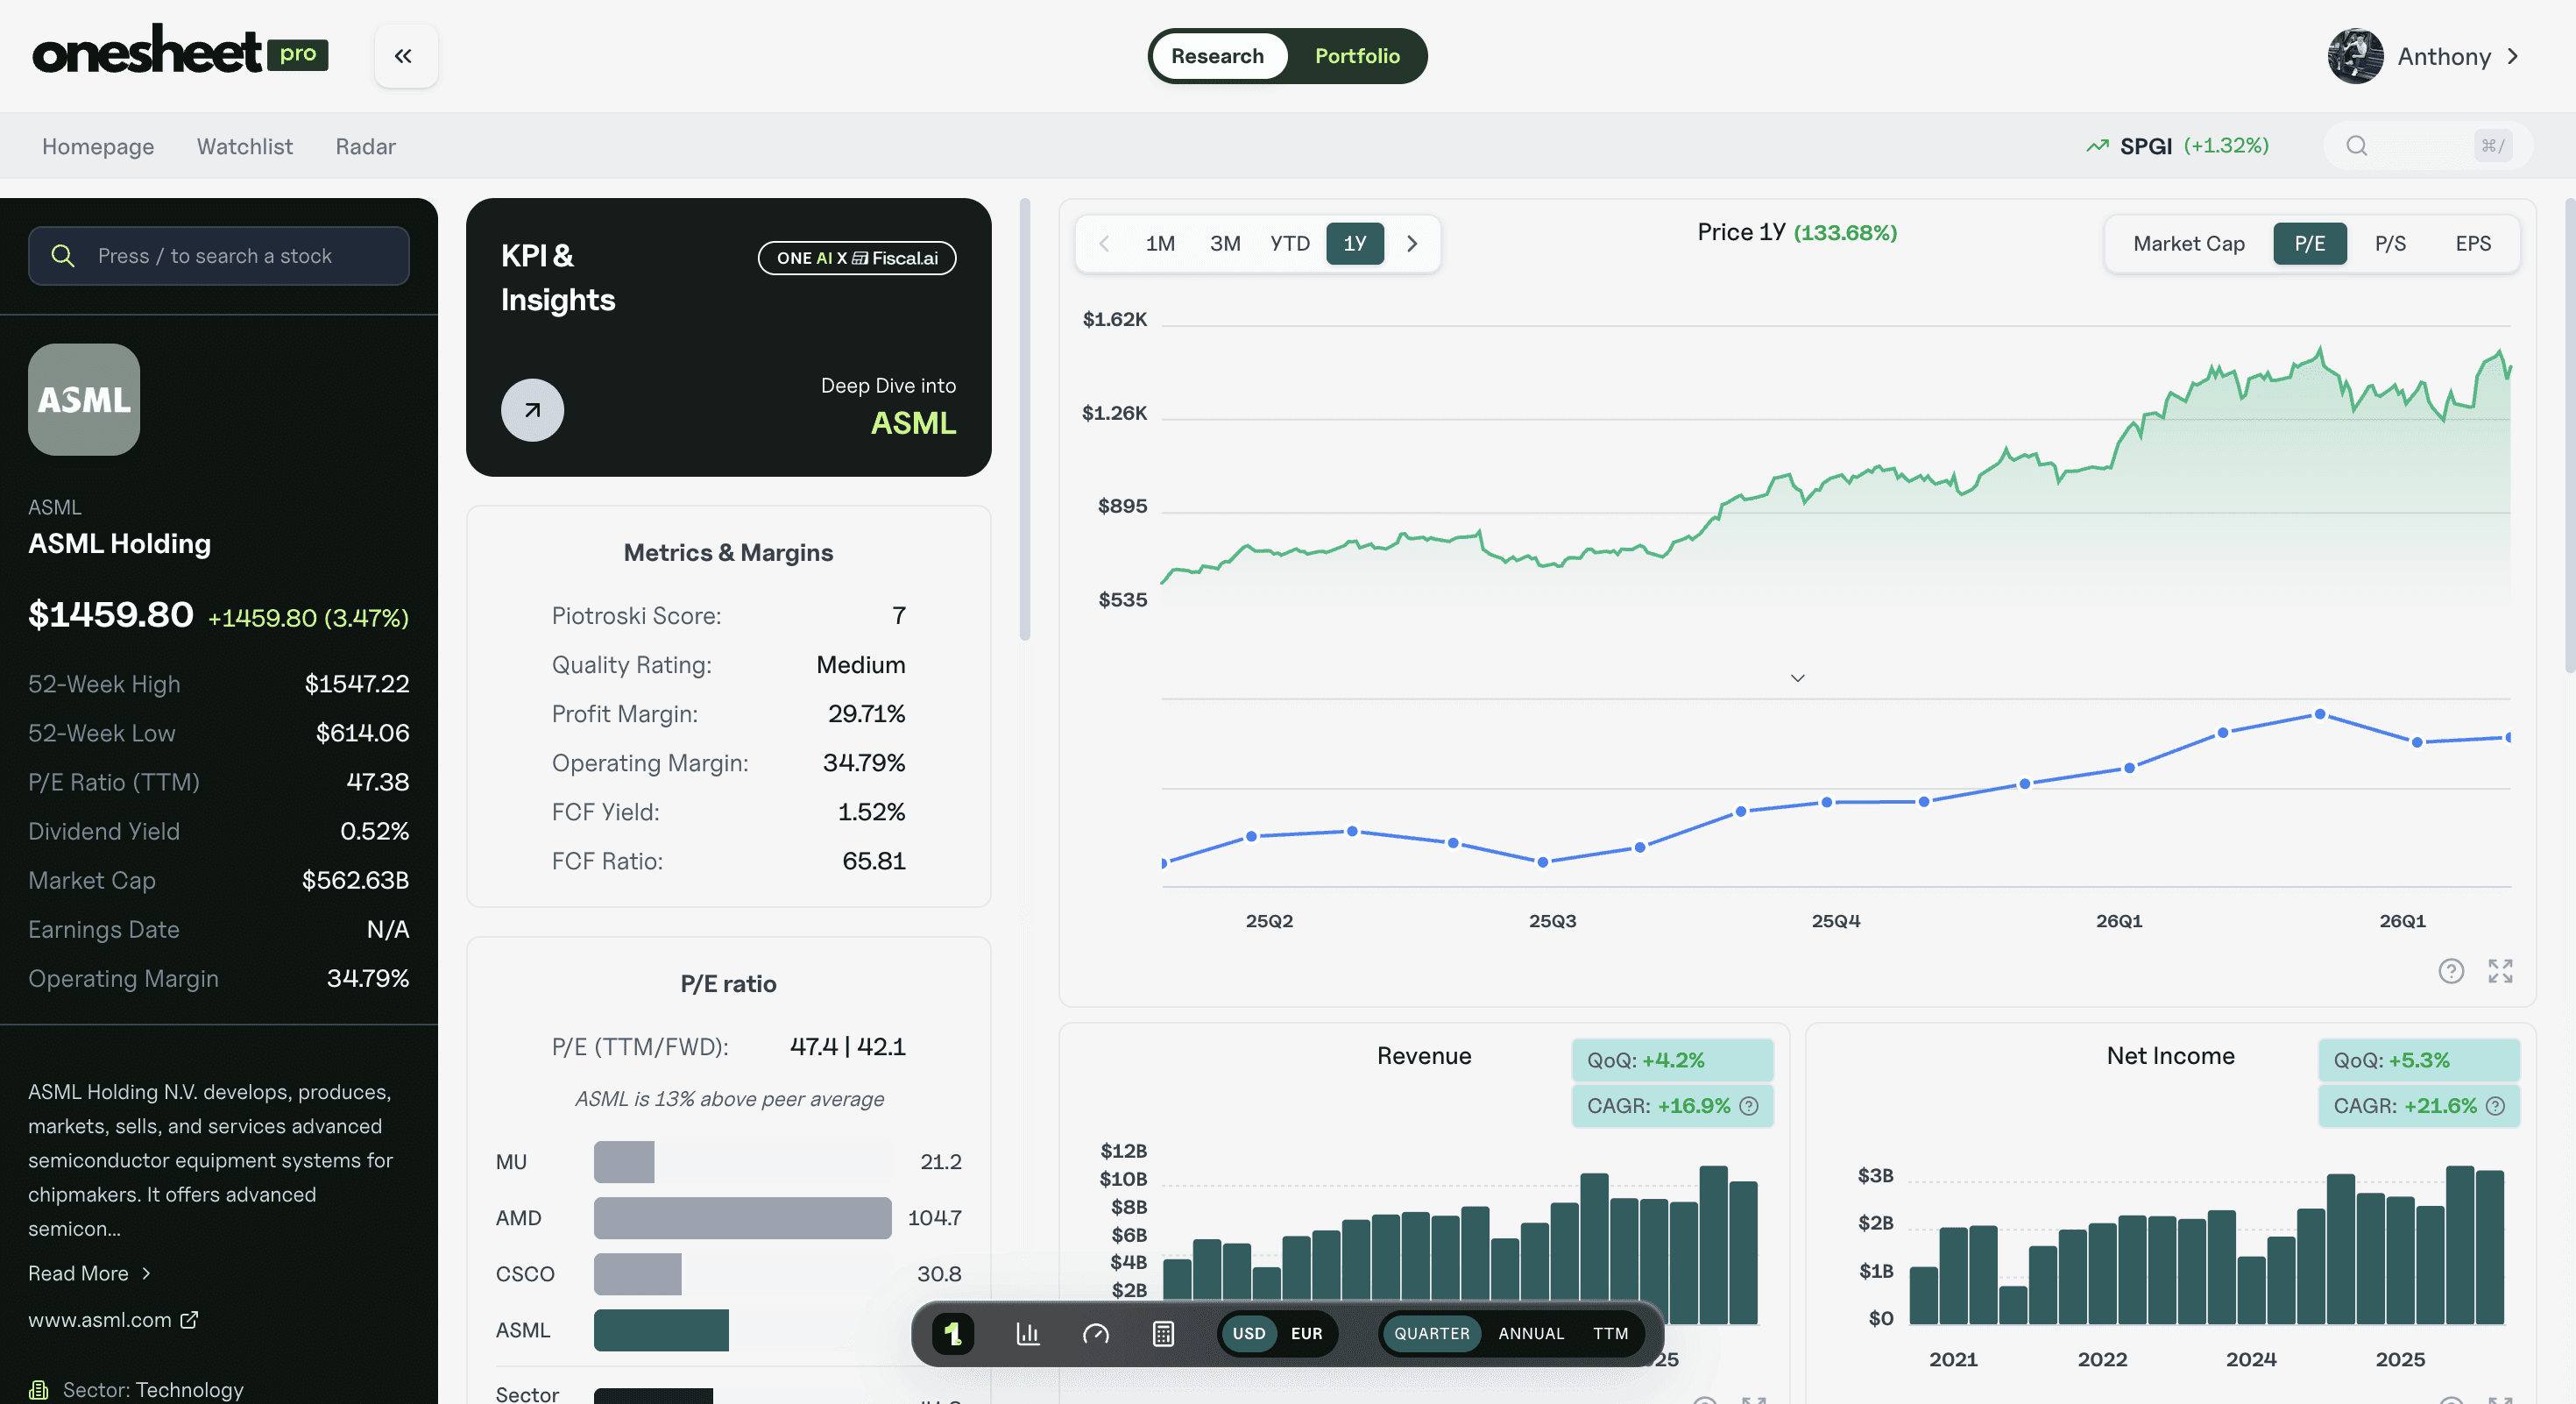Switch currency to EUR
Screen dimensions: 2576x1404
pyautogui.click(x=1306, y=1333)
